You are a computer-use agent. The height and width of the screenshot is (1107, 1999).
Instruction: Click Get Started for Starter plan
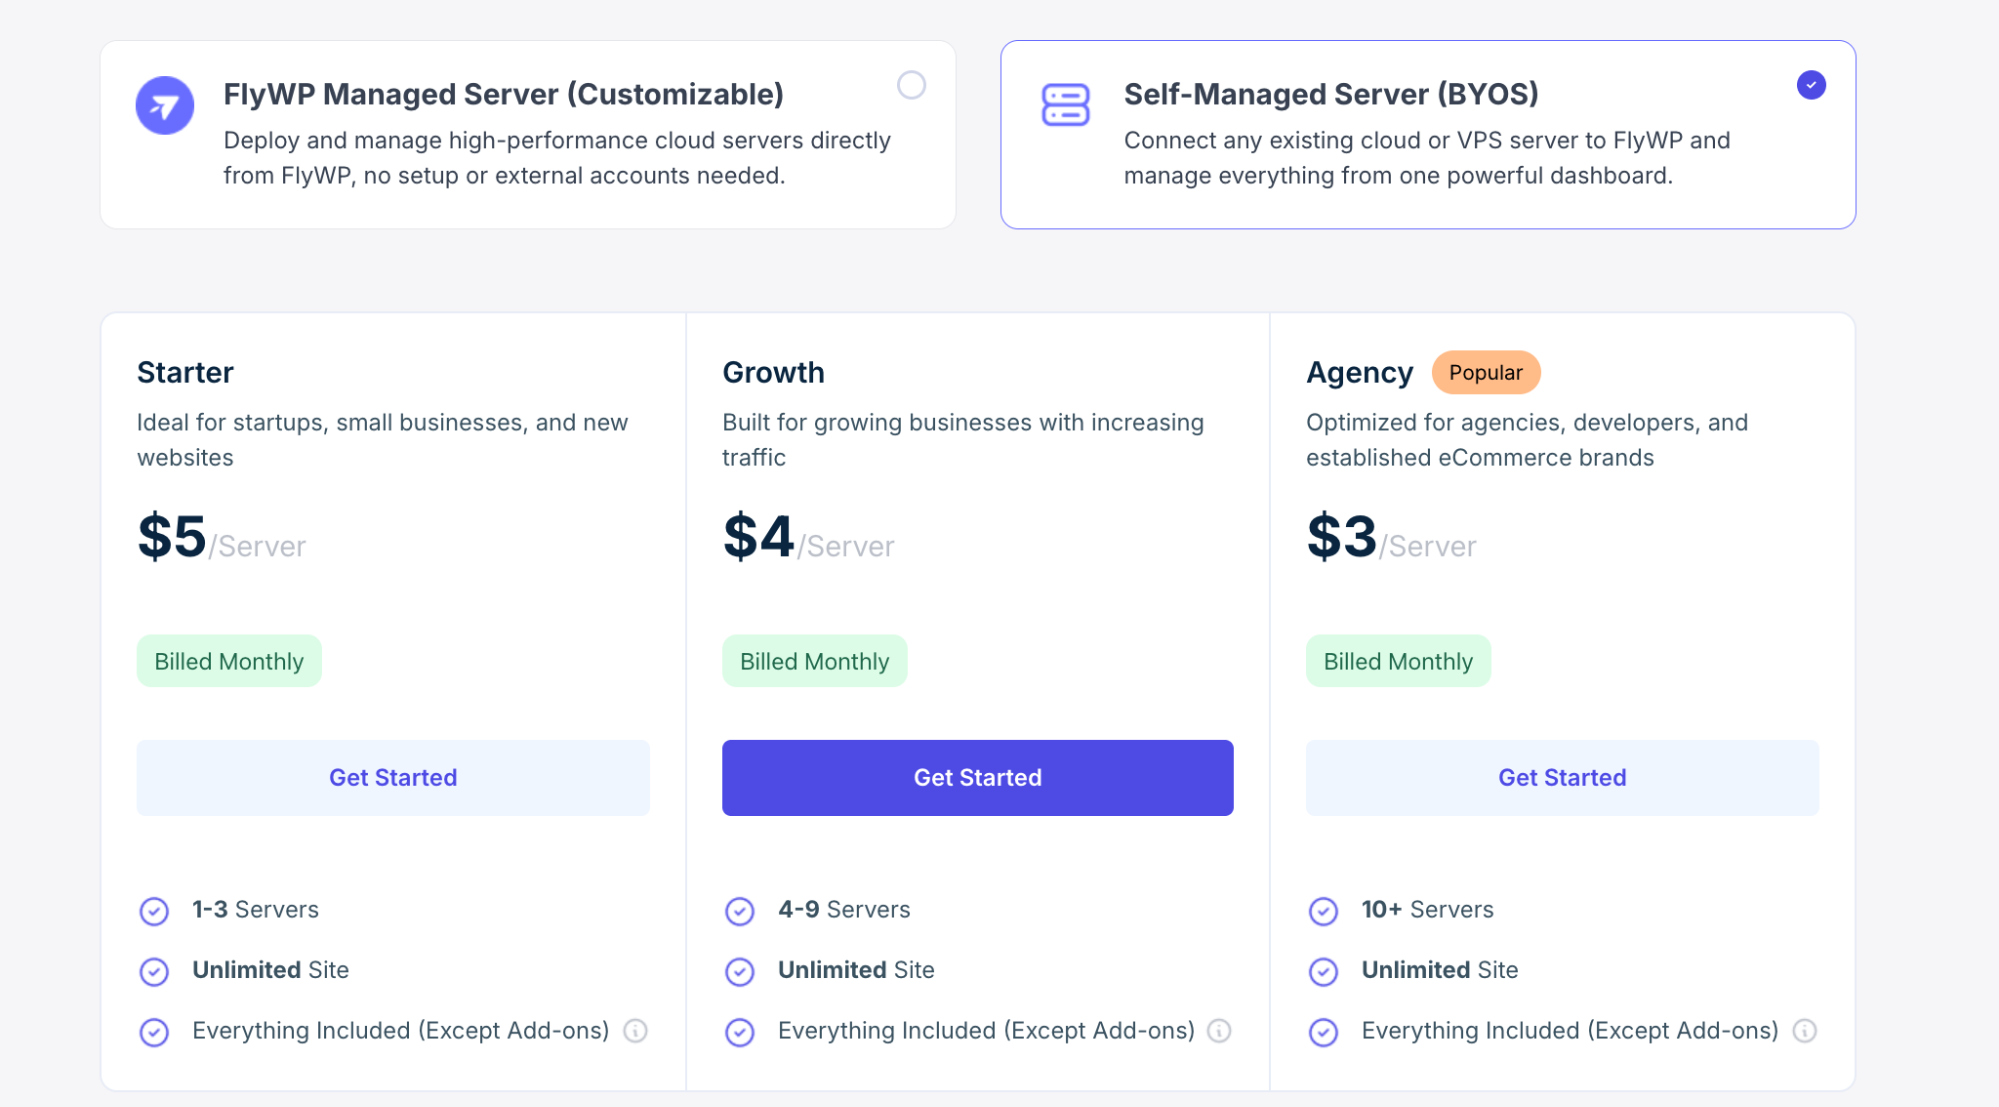(x=393, y=777)
